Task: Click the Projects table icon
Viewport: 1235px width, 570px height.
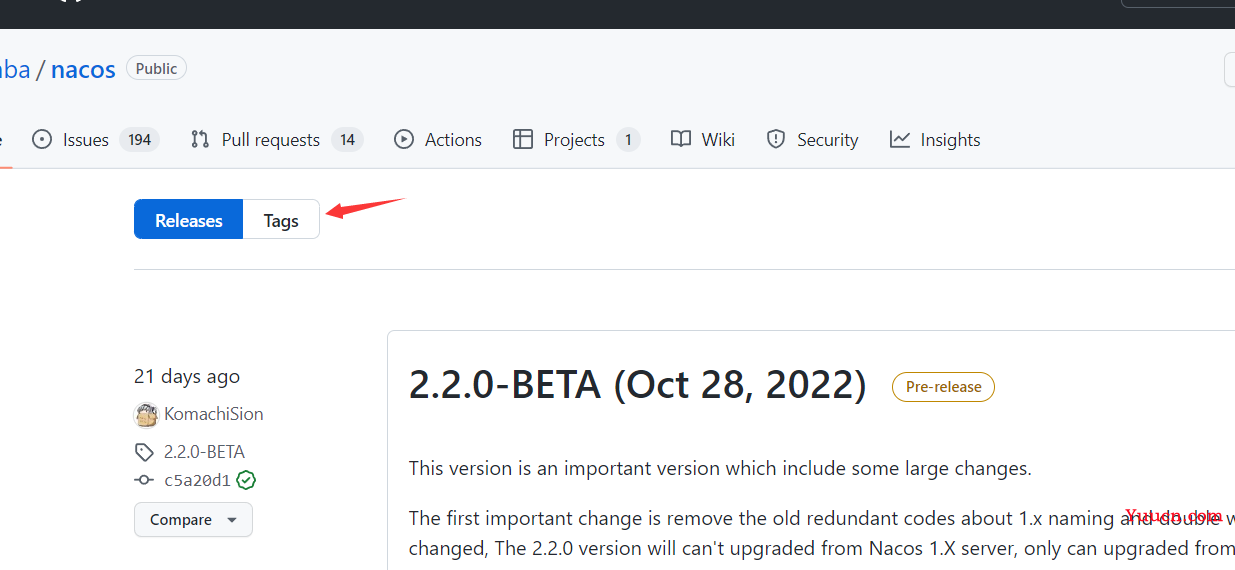Action: click(x=523, y=140)
